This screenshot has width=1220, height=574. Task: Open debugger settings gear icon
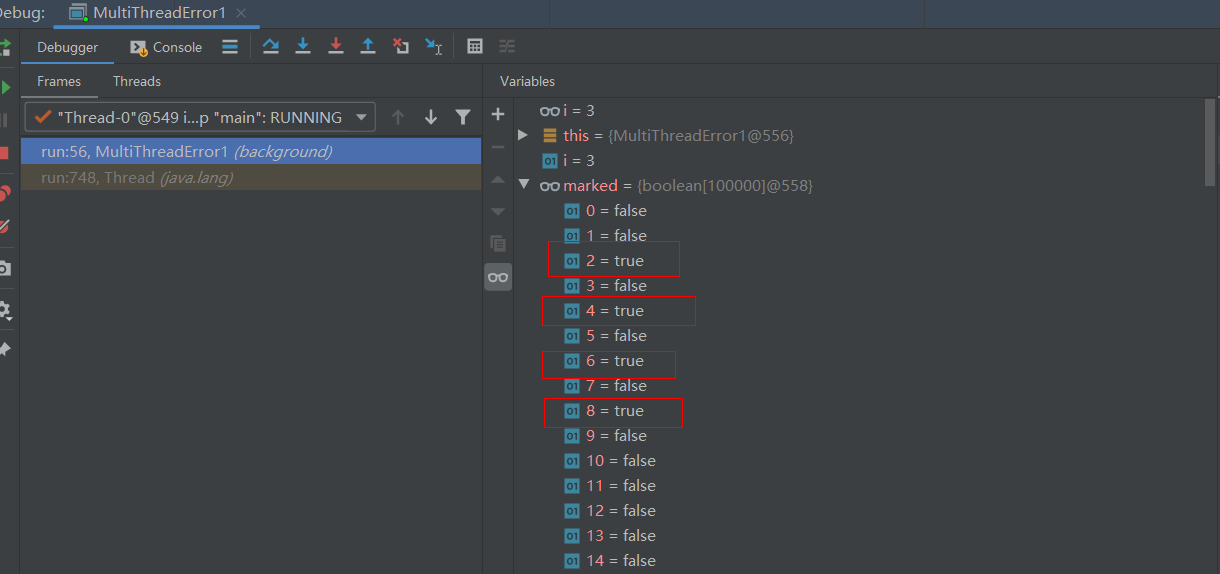coord(4,311)
